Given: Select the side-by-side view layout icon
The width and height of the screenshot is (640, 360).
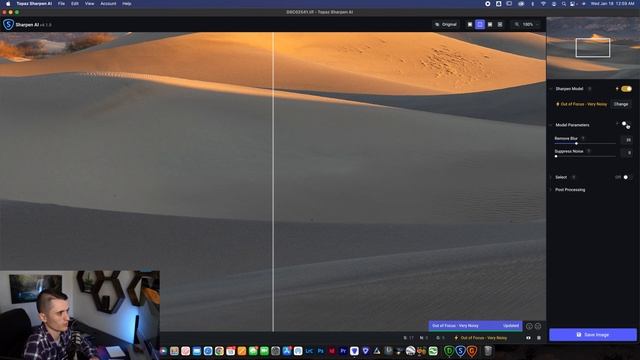Looking at the screenshot, I should (x=490, y=24).
